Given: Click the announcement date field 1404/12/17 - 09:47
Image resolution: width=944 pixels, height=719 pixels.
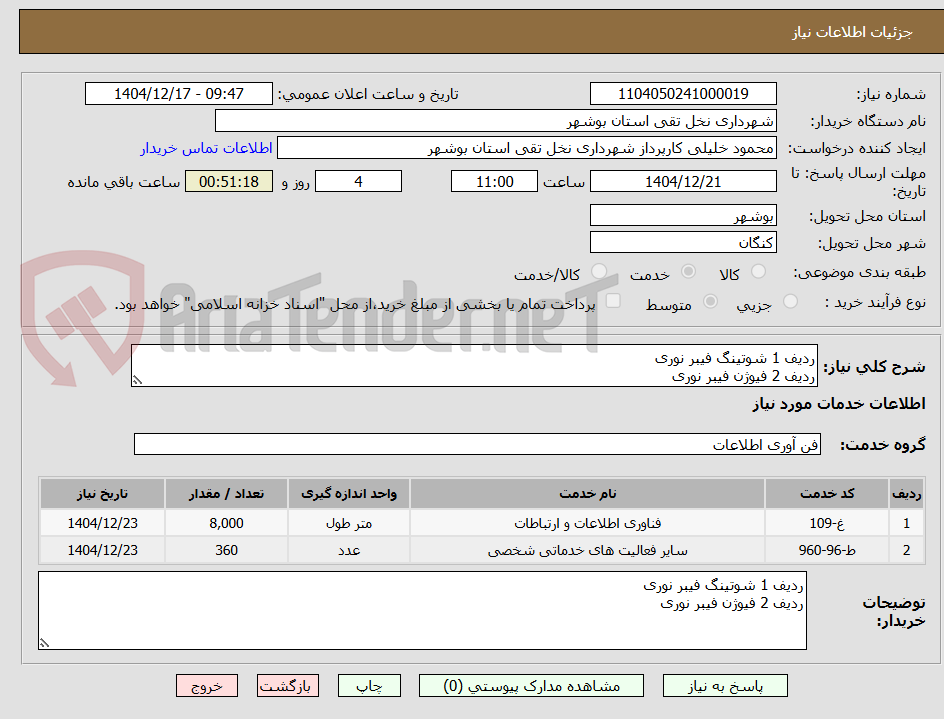Looking at the screenshot, I should pyautogui.click(x=179, y=94).
